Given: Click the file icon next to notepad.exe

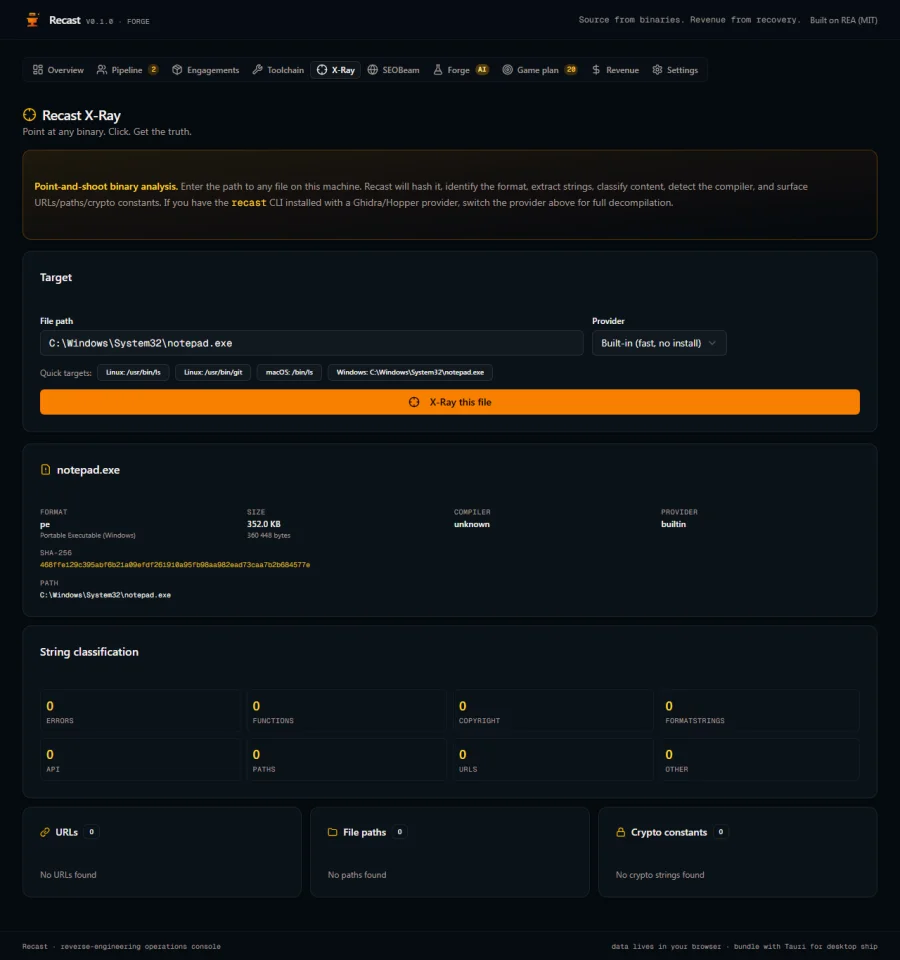Looking at the screenshot, I should point(45,470).
